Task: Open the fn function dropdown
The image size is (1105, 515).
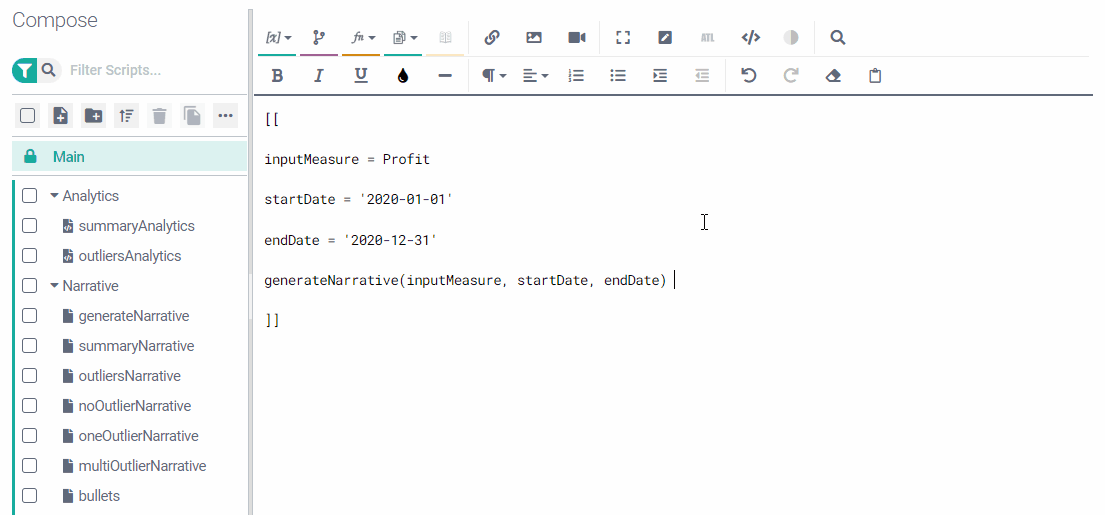Action: pos(363,38)
